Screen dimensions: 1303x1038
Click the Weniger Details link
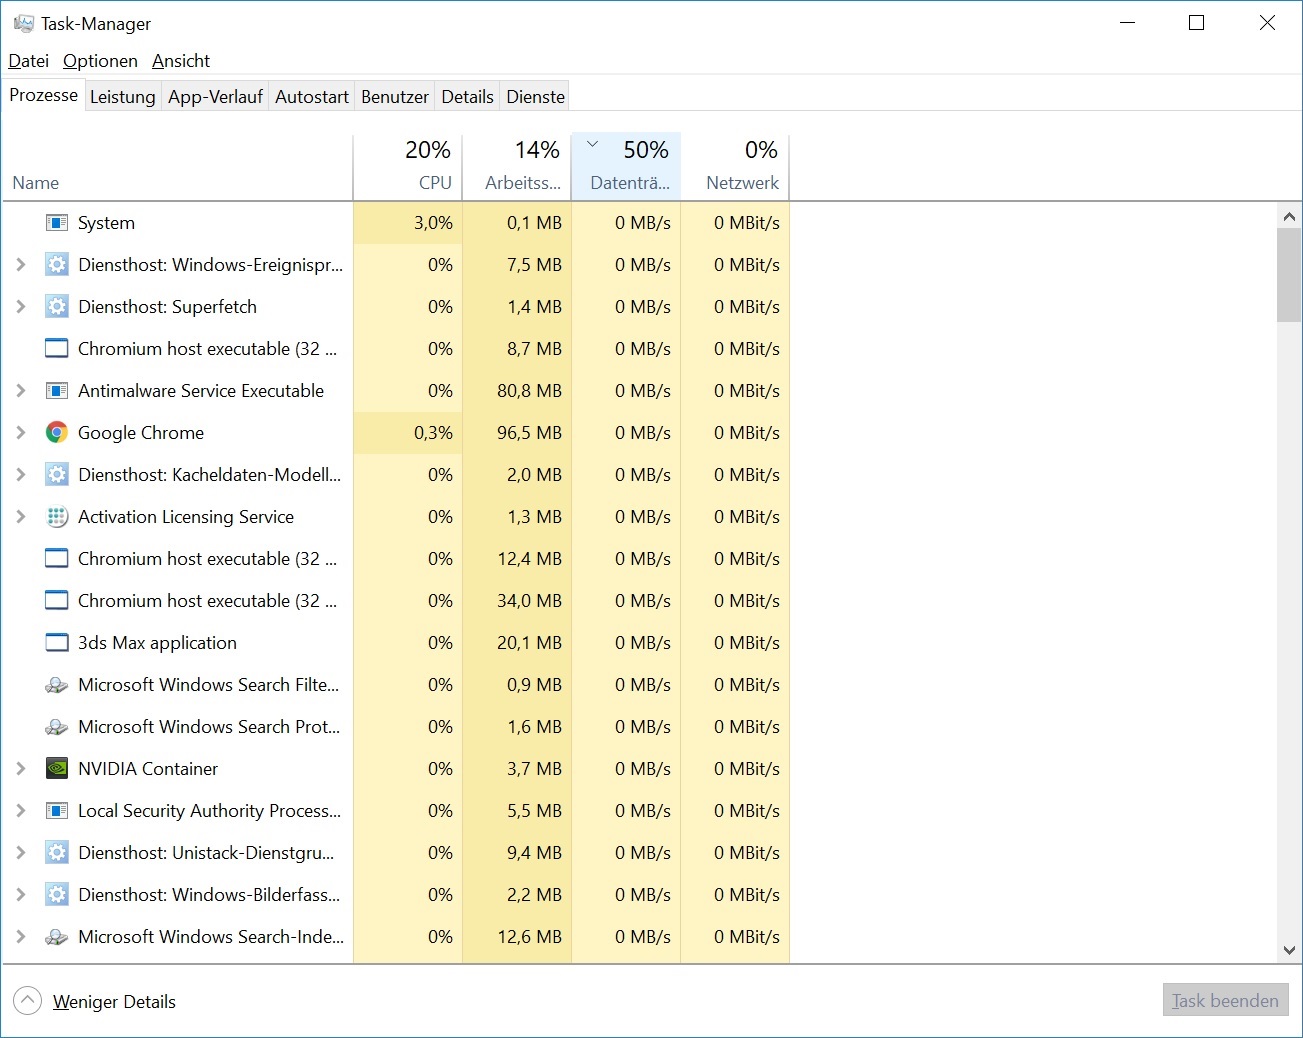click(114, 1002)
